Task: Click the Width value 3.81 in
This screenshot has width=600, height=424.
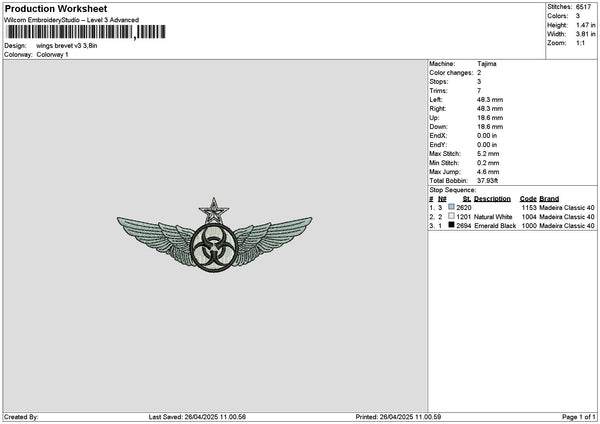Action: tap(585, 34)
